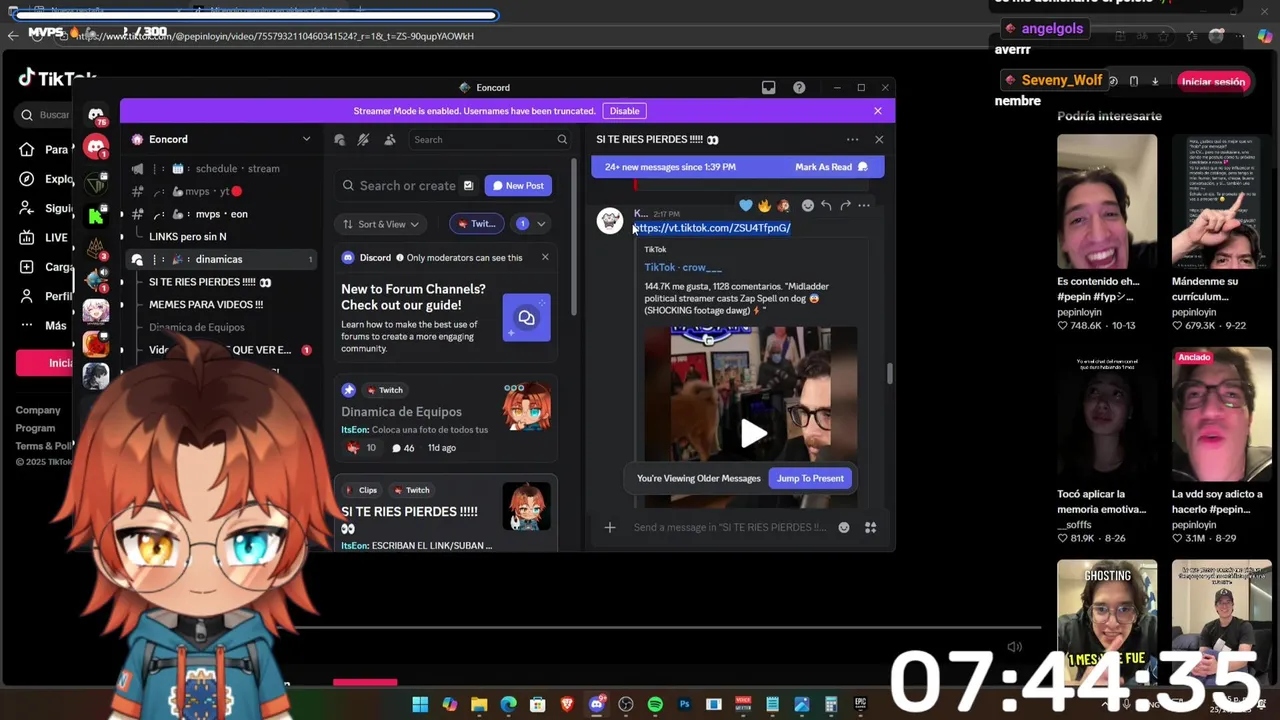Show member list icon in header

[390, 139]
